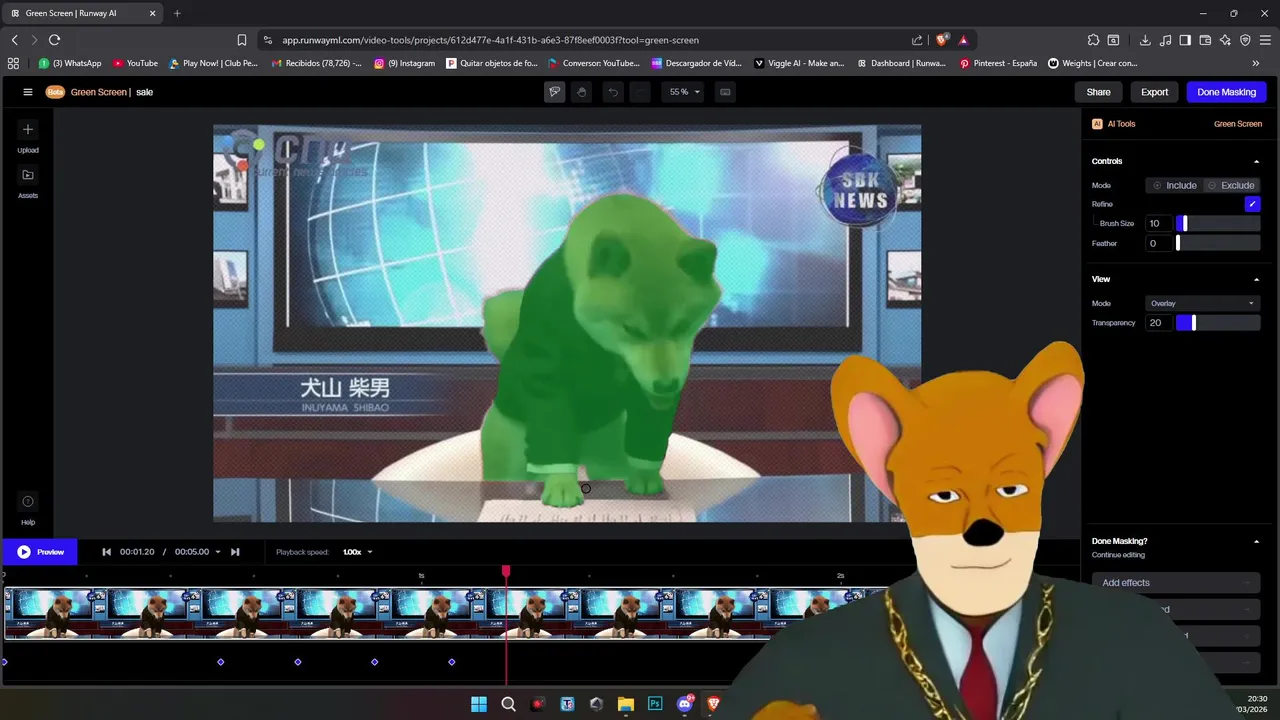Viewport: 1280px width, 720px height.
Task: Show more bookmarks chevron
Action: (1256, 63)
